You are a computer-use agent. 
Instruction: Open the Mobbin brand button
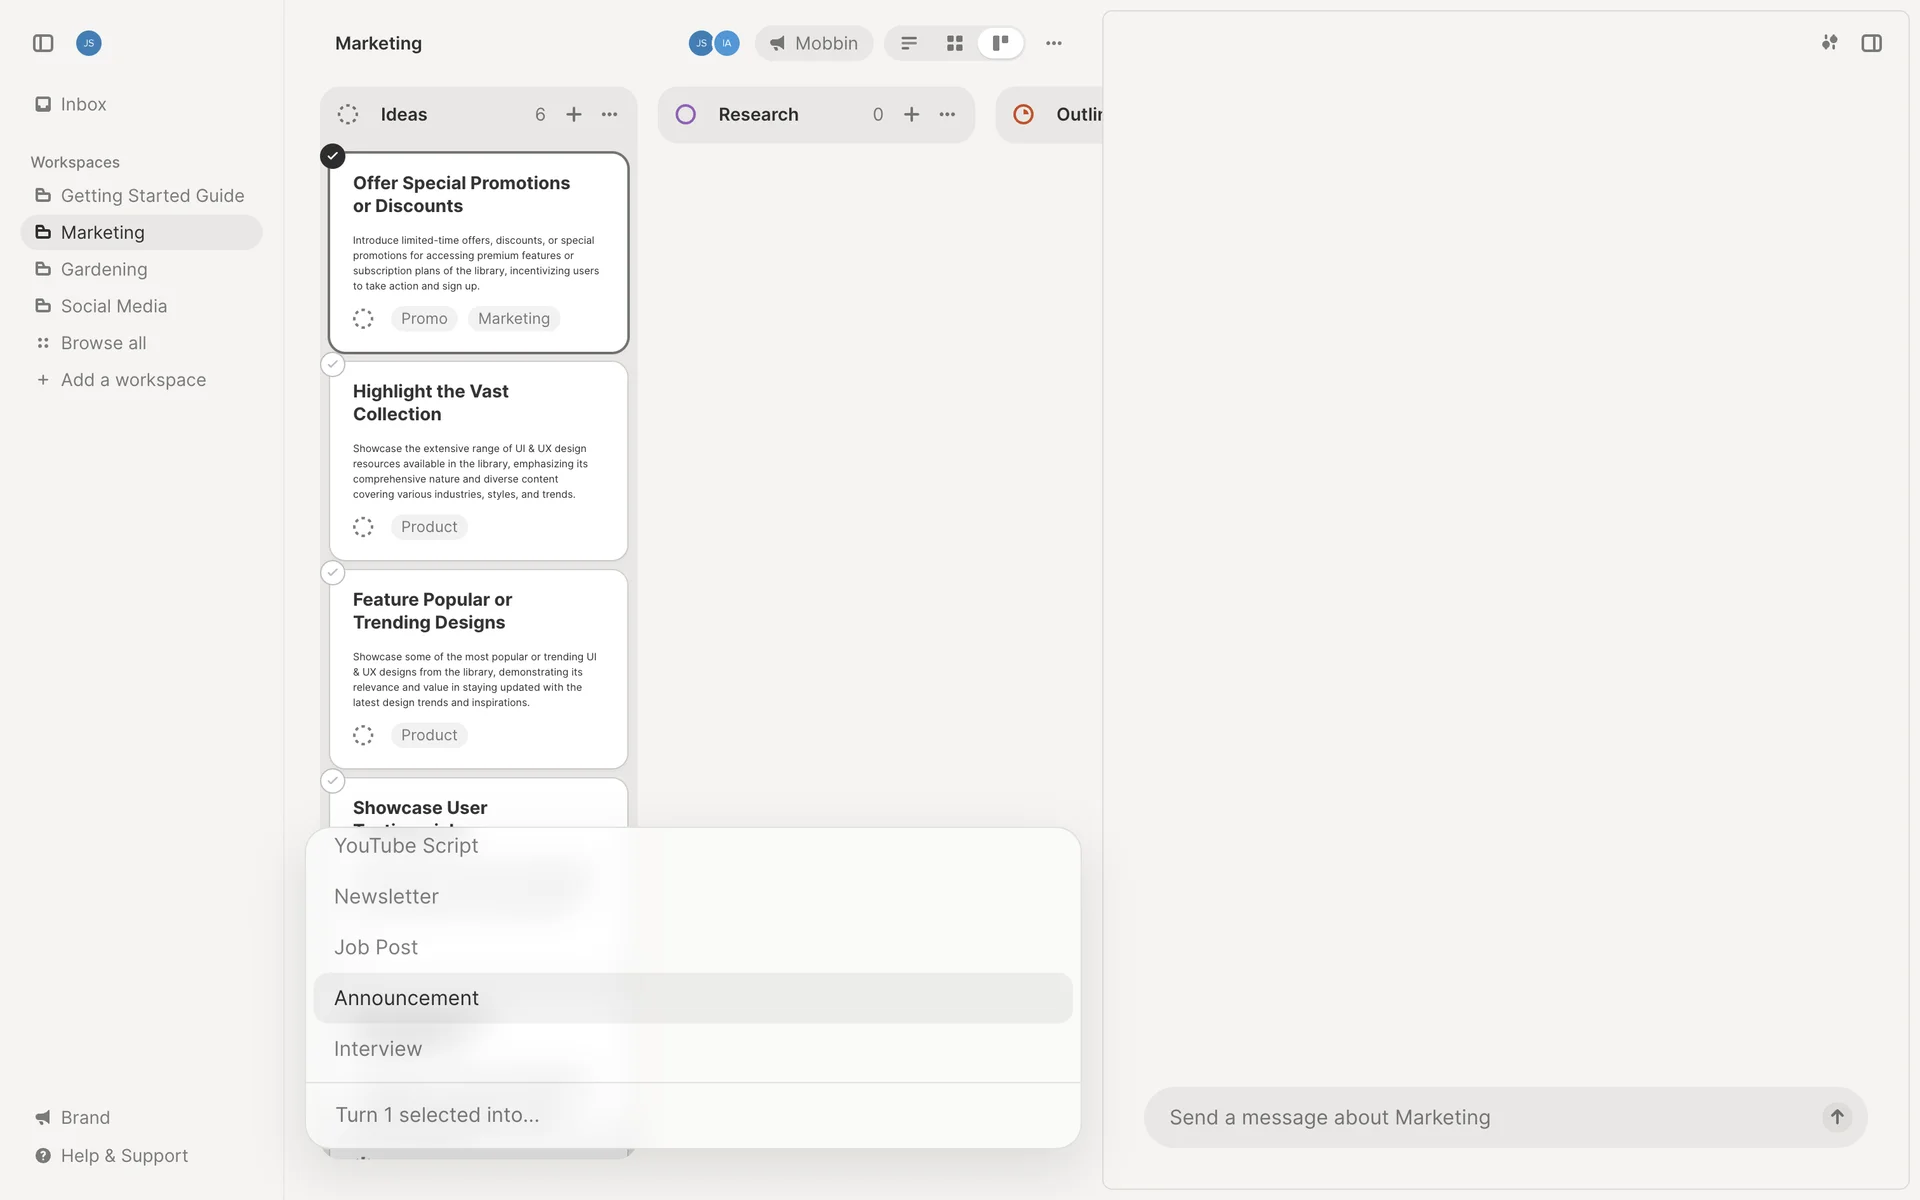click(814, 43)
